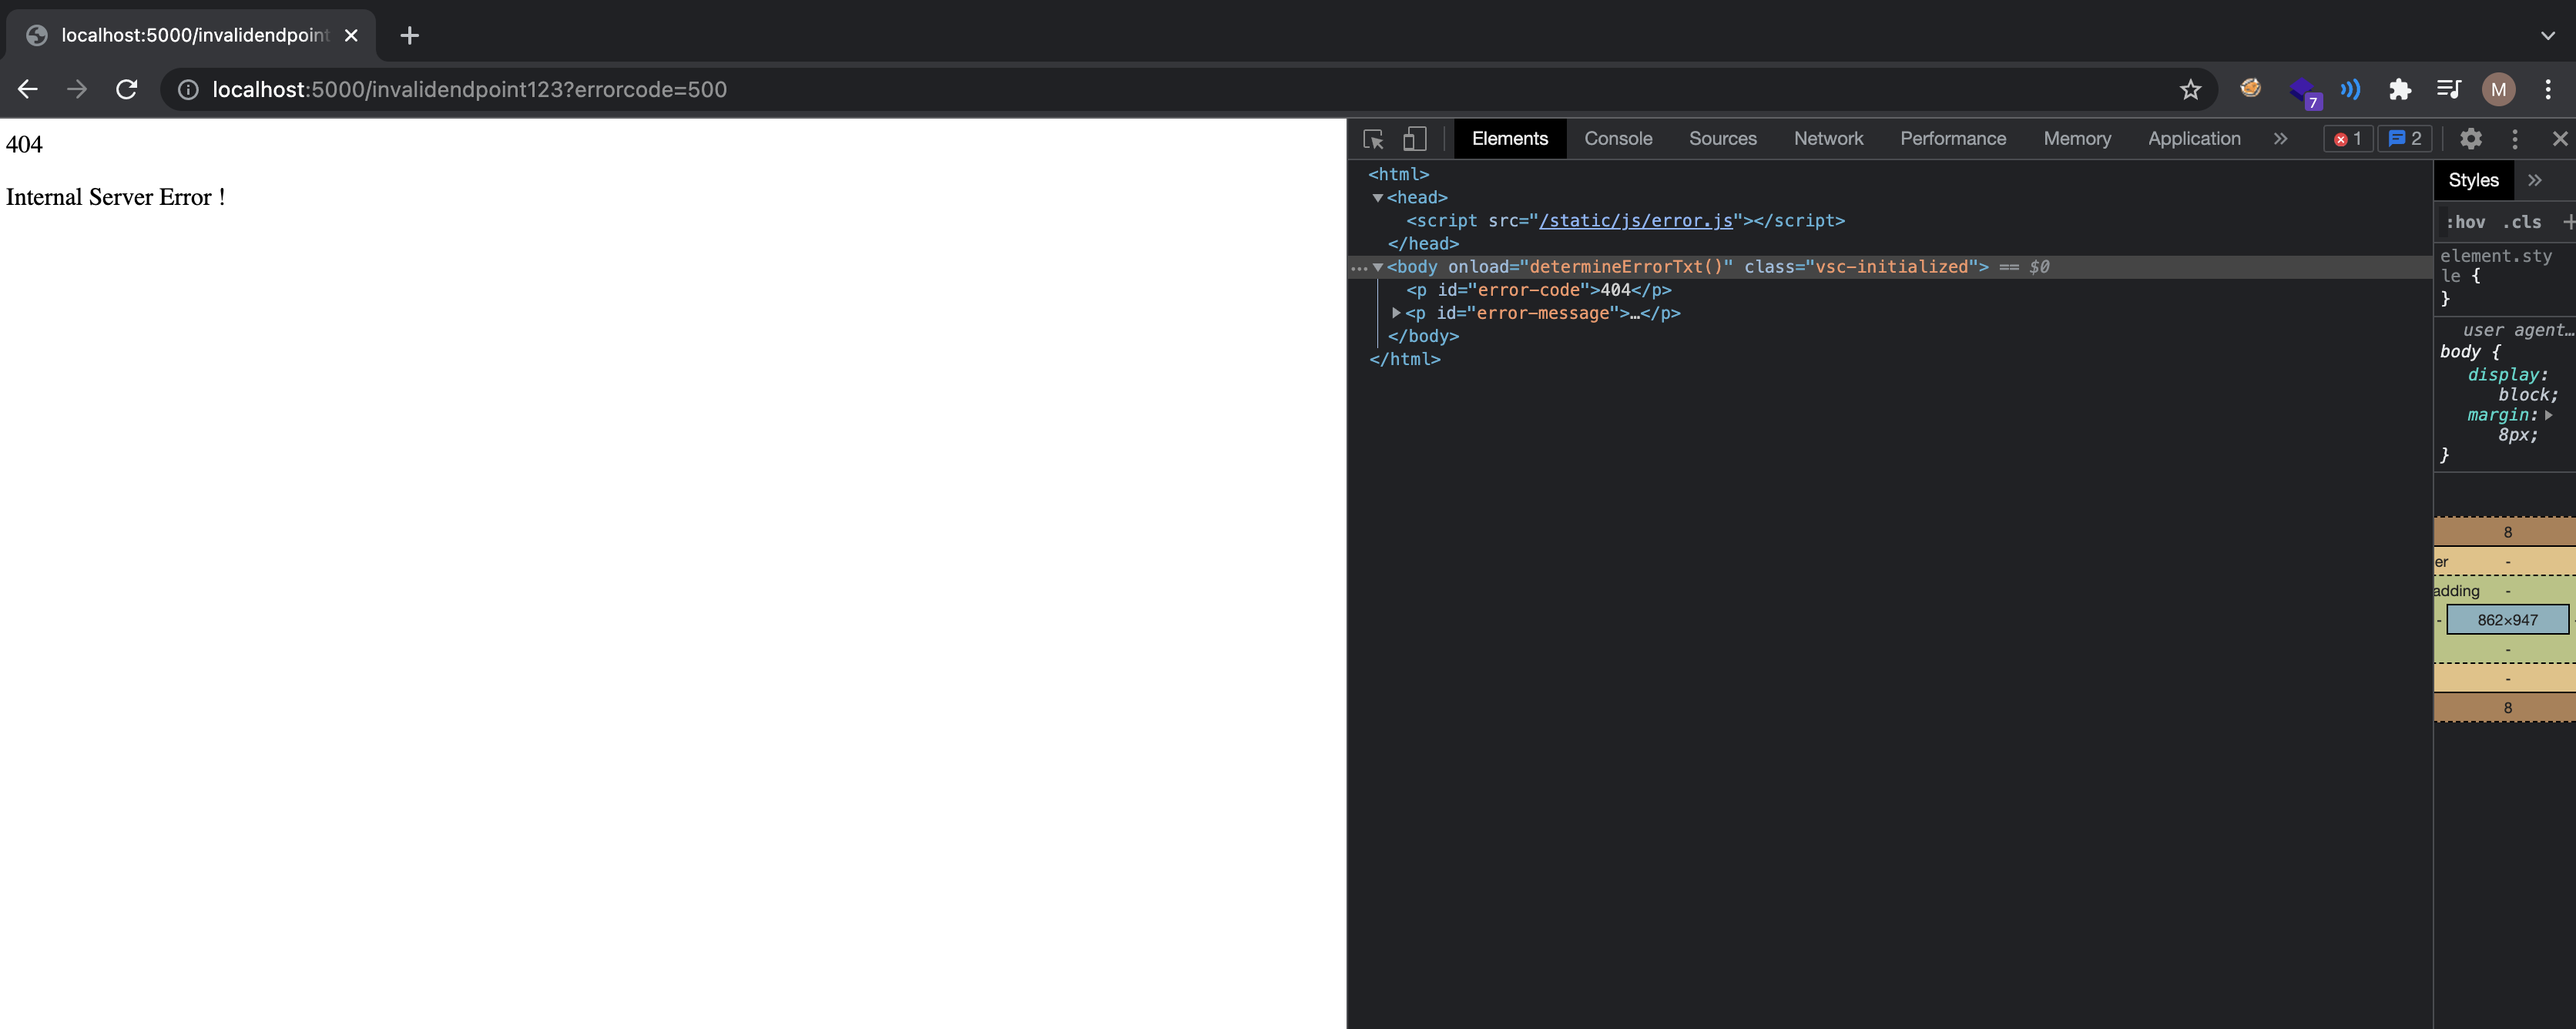This screenshot has height=1029, width=2576.
Task: Switch to the Application tab
Action: [2193, 139]
